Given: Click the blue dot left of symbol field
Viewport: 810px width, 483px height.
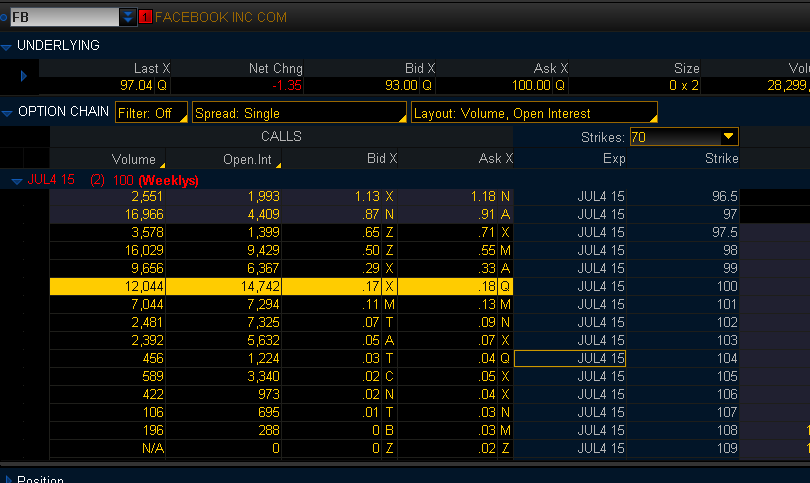Looking at the screenshot, I should [x=3, y=17].
